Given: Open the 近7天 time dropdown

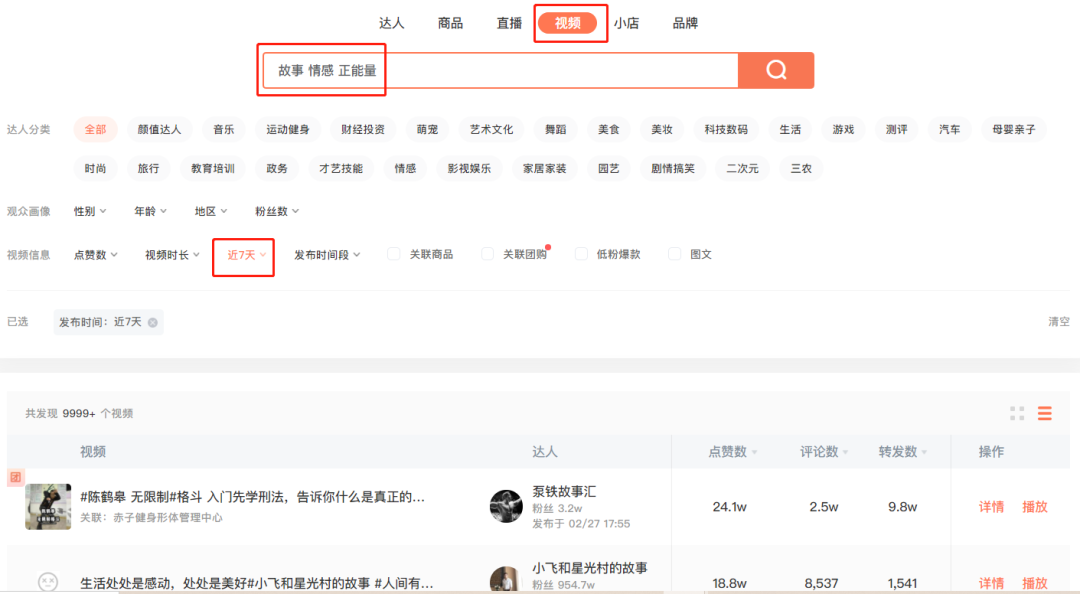Looking at the screenshot, I should (247, 255).
